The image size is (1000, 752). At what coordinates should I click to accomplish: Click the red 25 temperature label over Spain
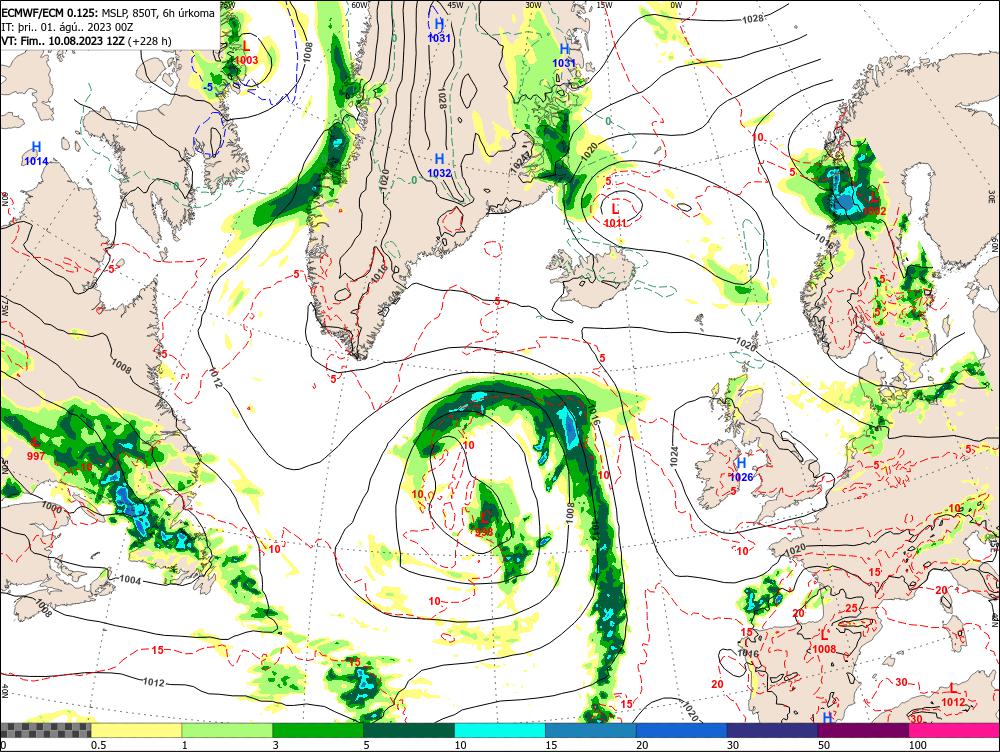coord(851,608)
